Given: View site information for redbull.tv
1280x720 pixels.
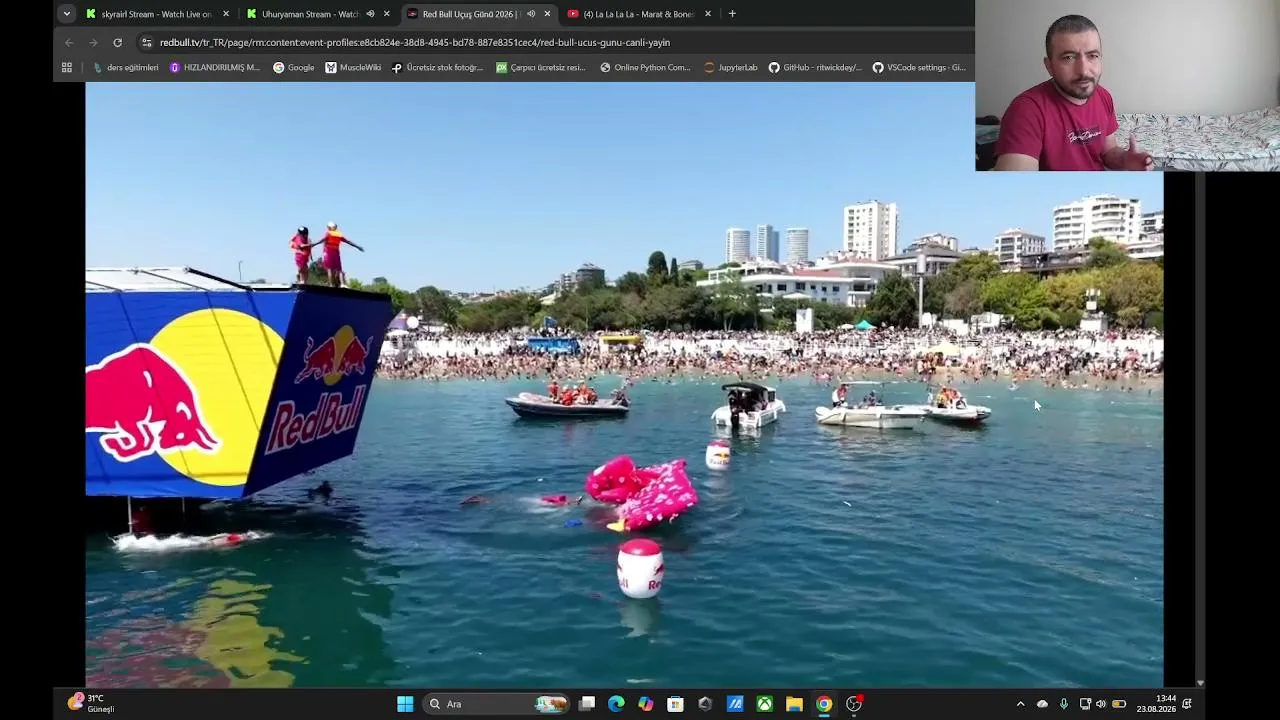Looking at the screenshot, I should tap(147, 43).
